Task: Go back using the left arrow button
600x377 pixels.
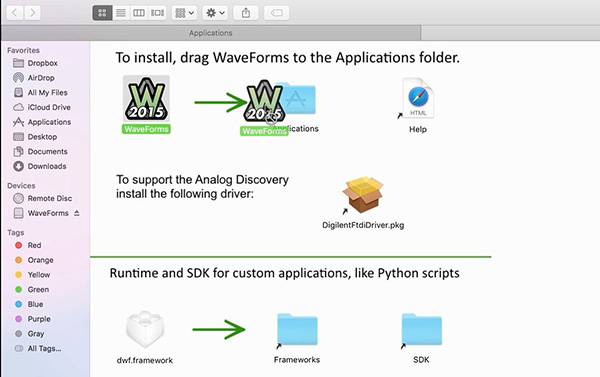Action: tap(15, 13)
